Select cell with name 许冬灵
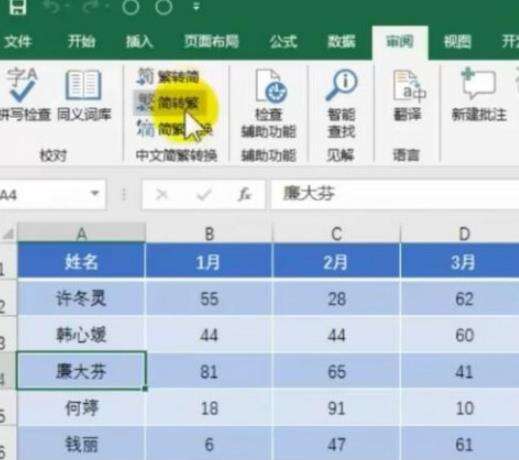 pyautogui.click(x=82, y=298)
